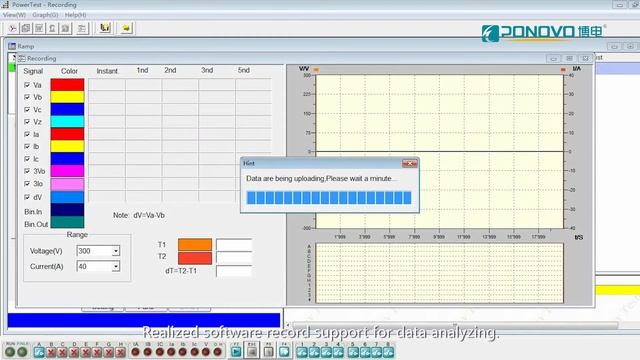Uncheck the 3Io signal checkbox
The width and height of the screenshot is (640, 360).
click(x=27, y=184)
